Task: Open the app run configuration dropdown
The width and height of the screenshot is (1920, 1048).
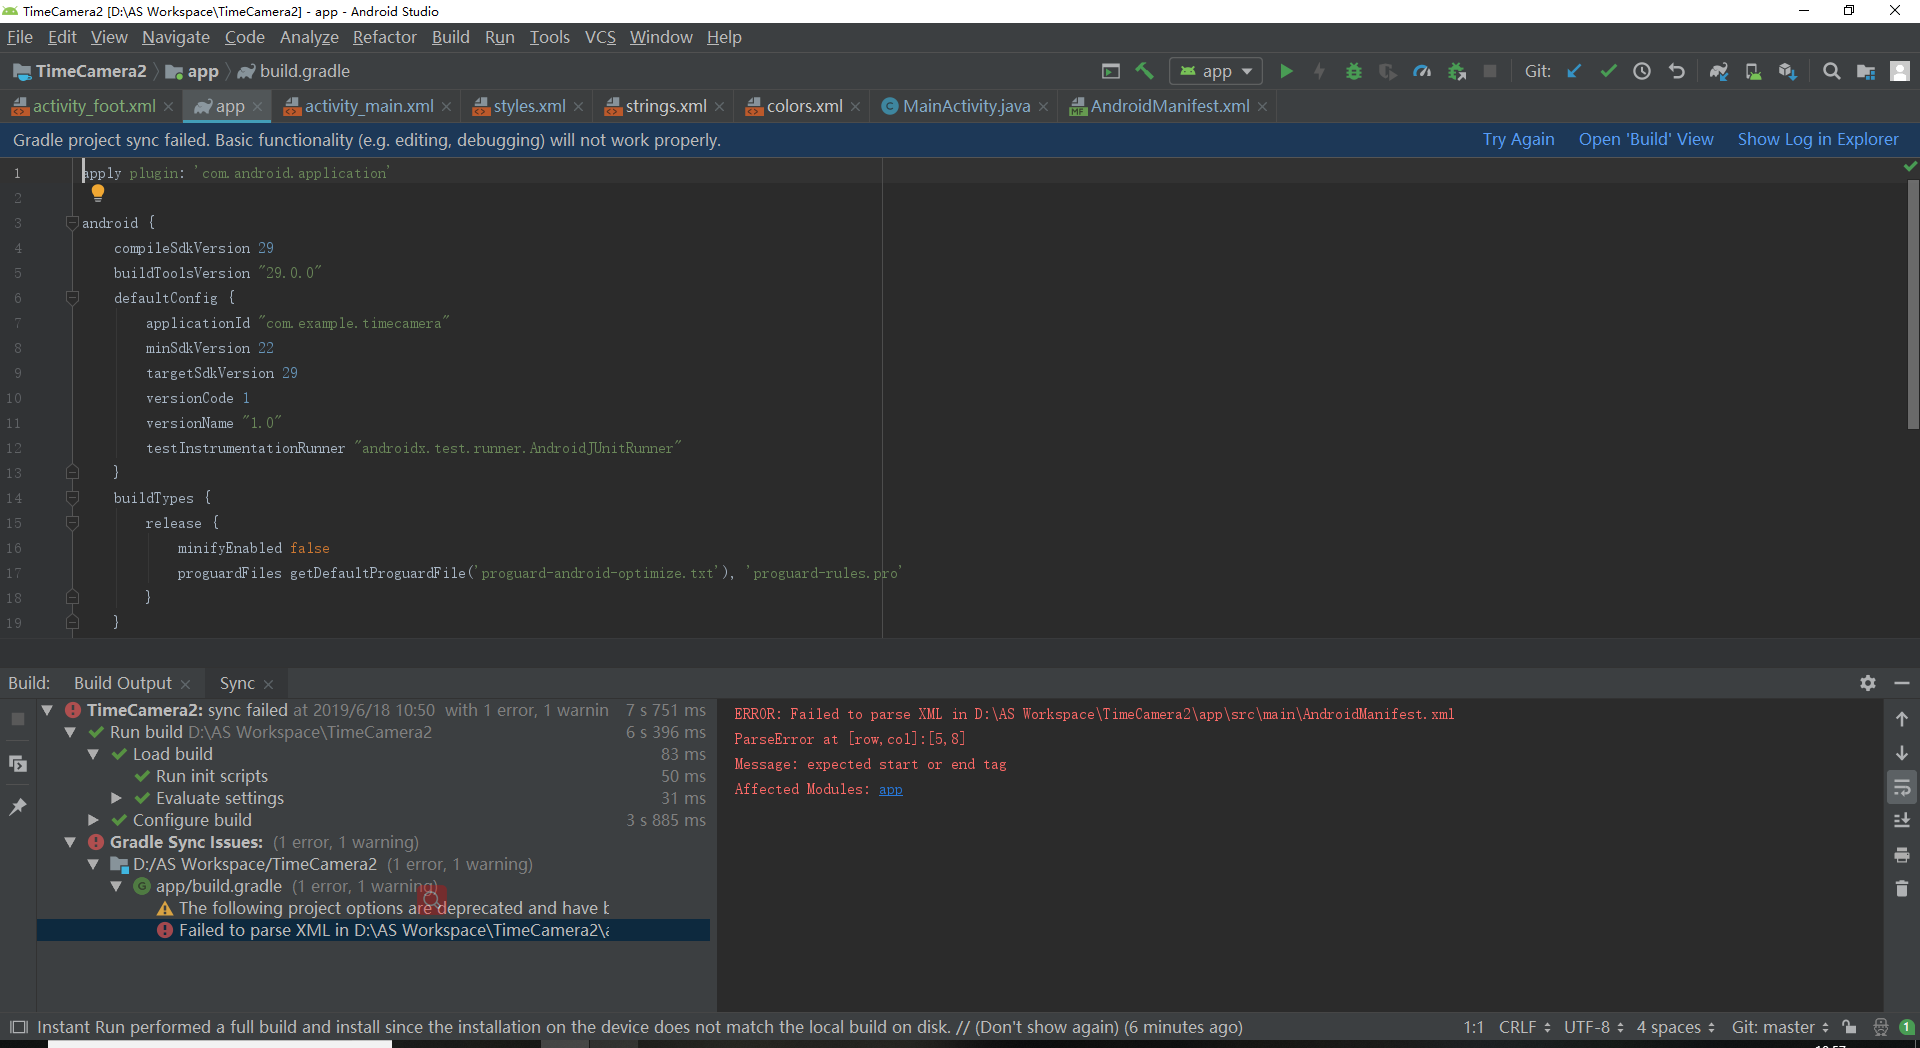Action: click(1216, 71)
